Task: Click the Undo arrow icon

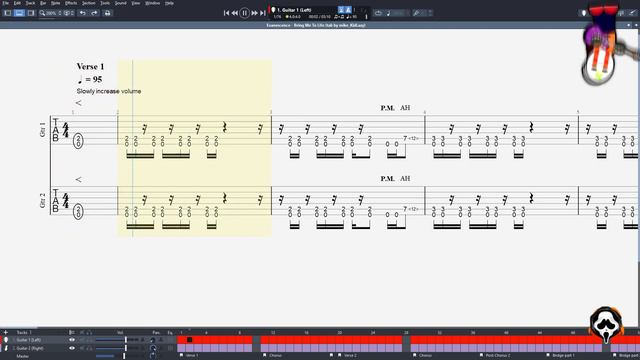Action: (83, 13)
